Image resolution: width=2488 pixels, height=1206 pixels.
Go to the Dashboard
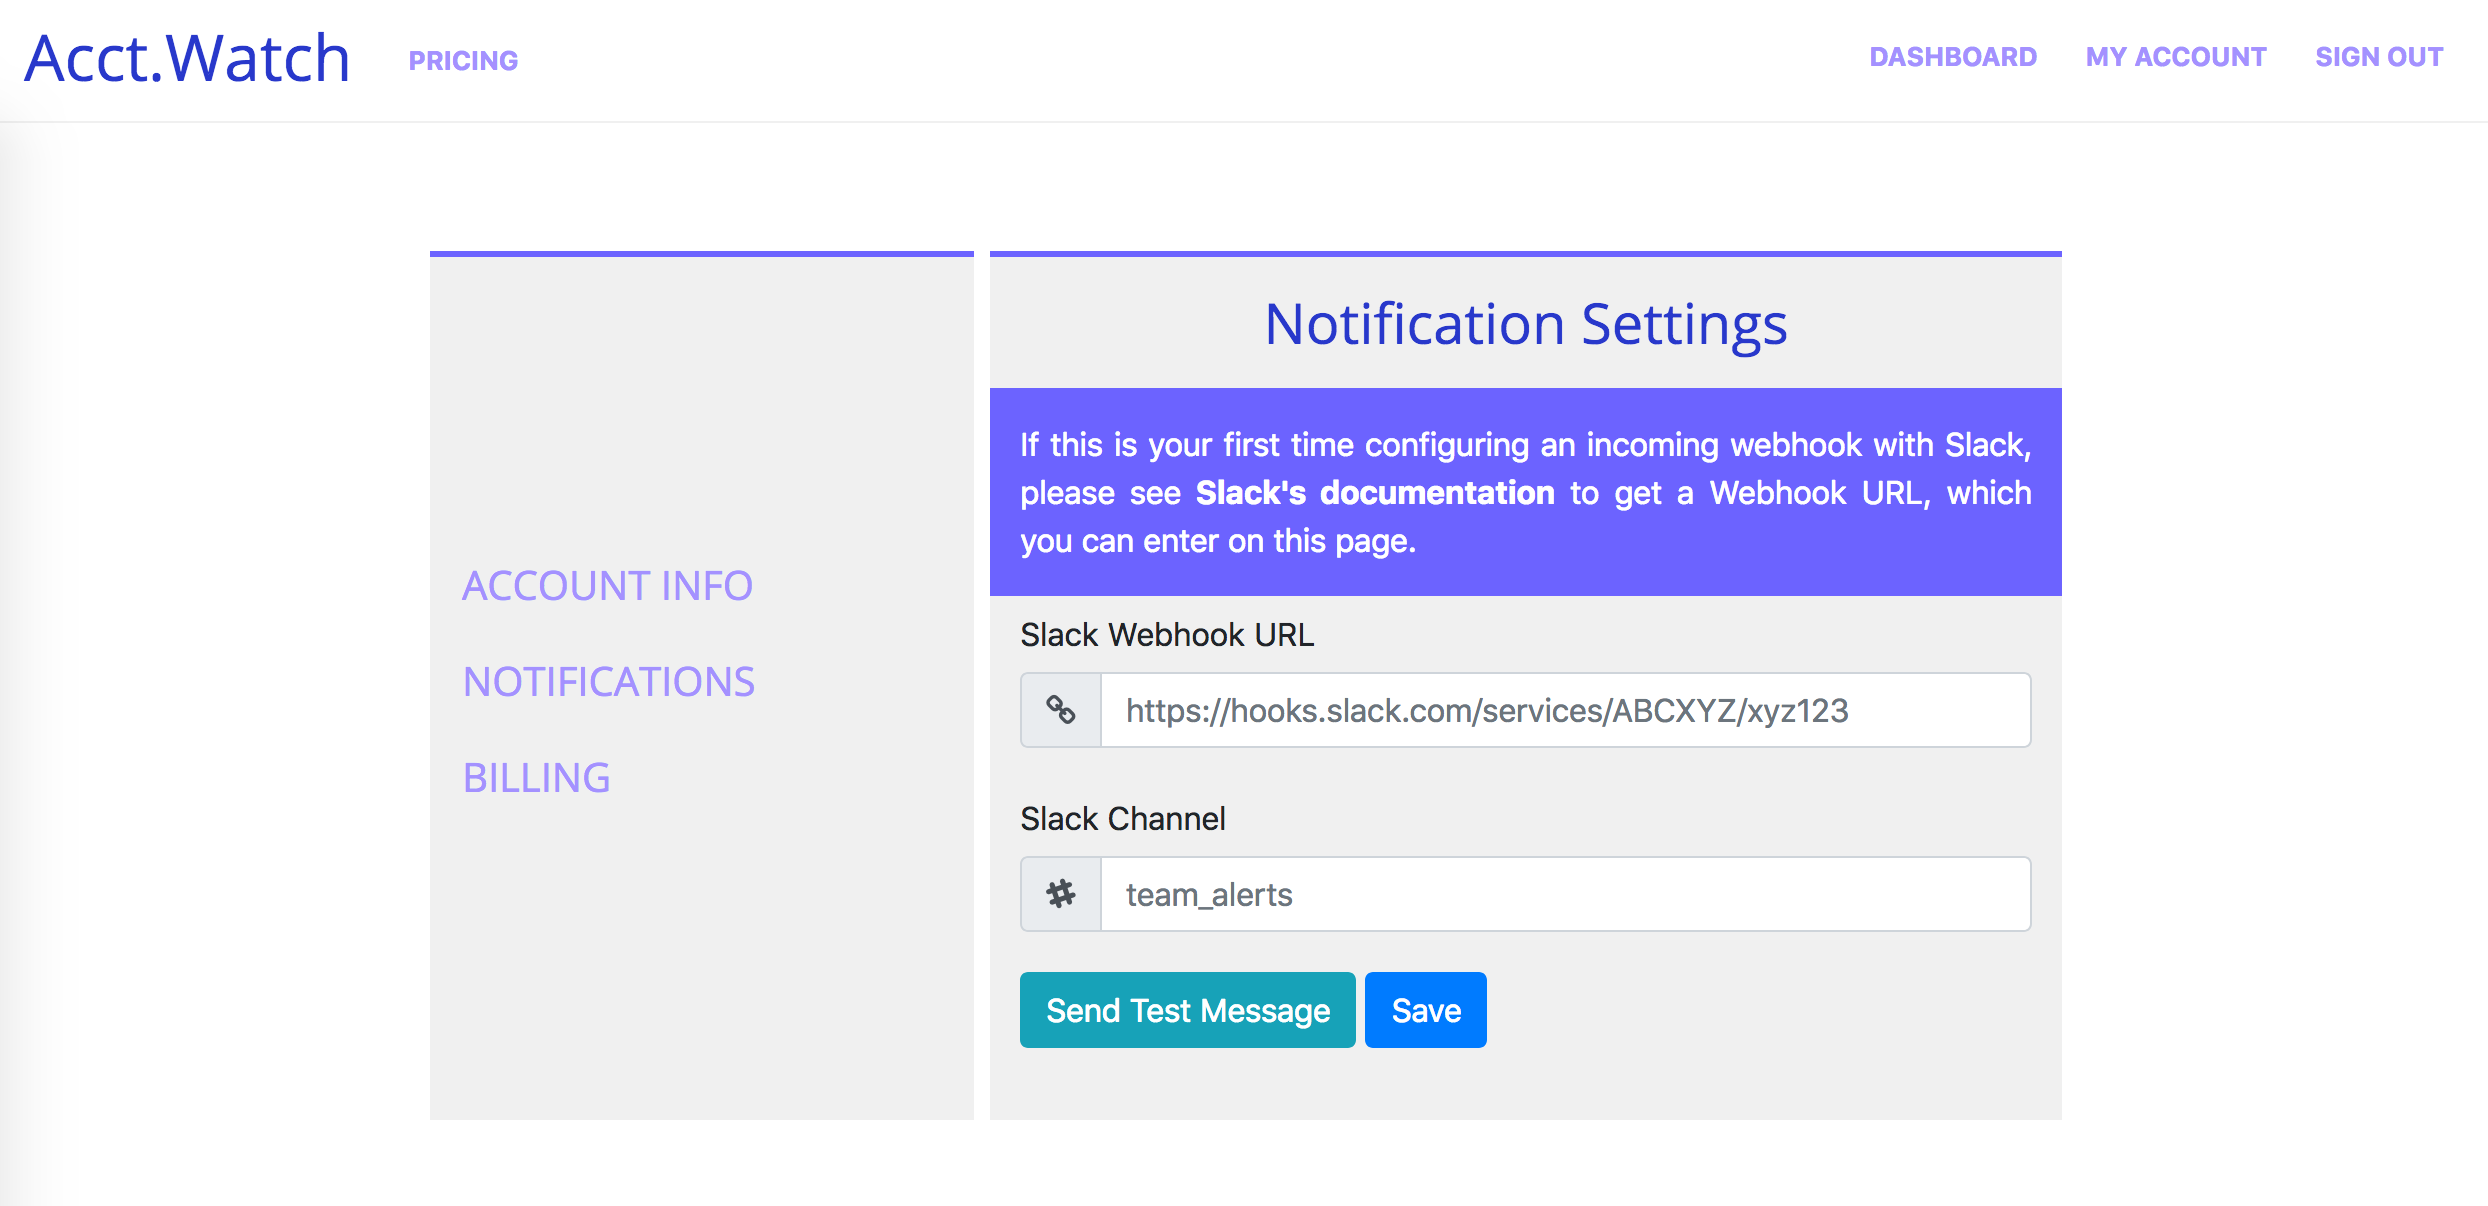(1952, 57)
